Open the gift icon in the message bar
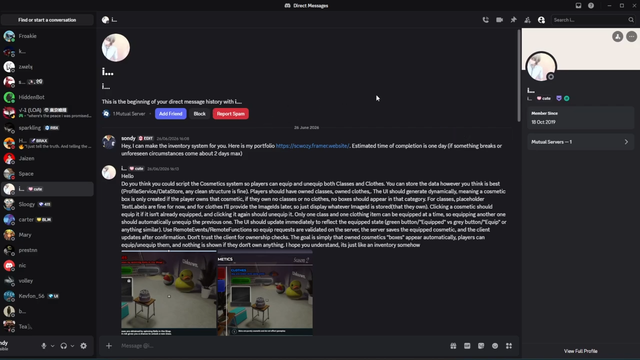The image size is (640, 360). click(x=453, y=346)
